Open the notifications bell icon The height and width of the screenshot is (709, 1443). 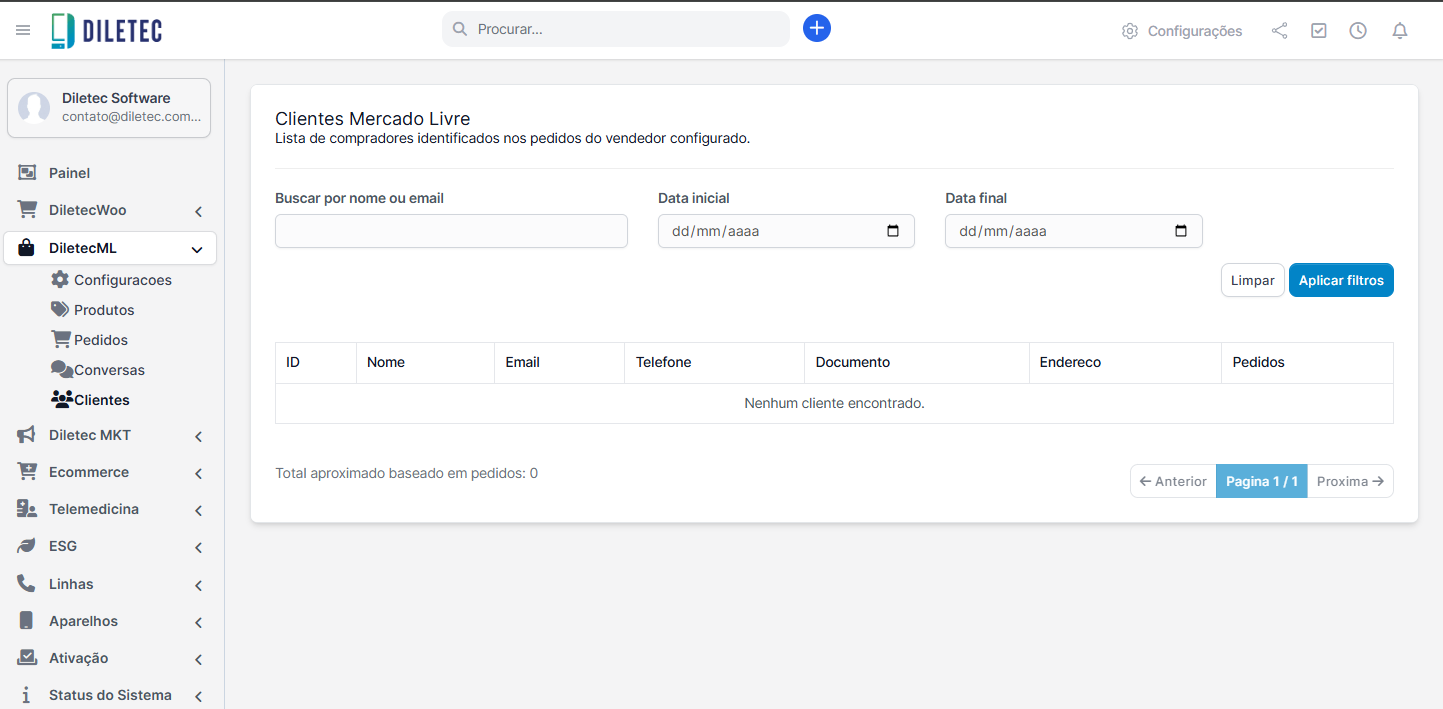(1399, 31)
